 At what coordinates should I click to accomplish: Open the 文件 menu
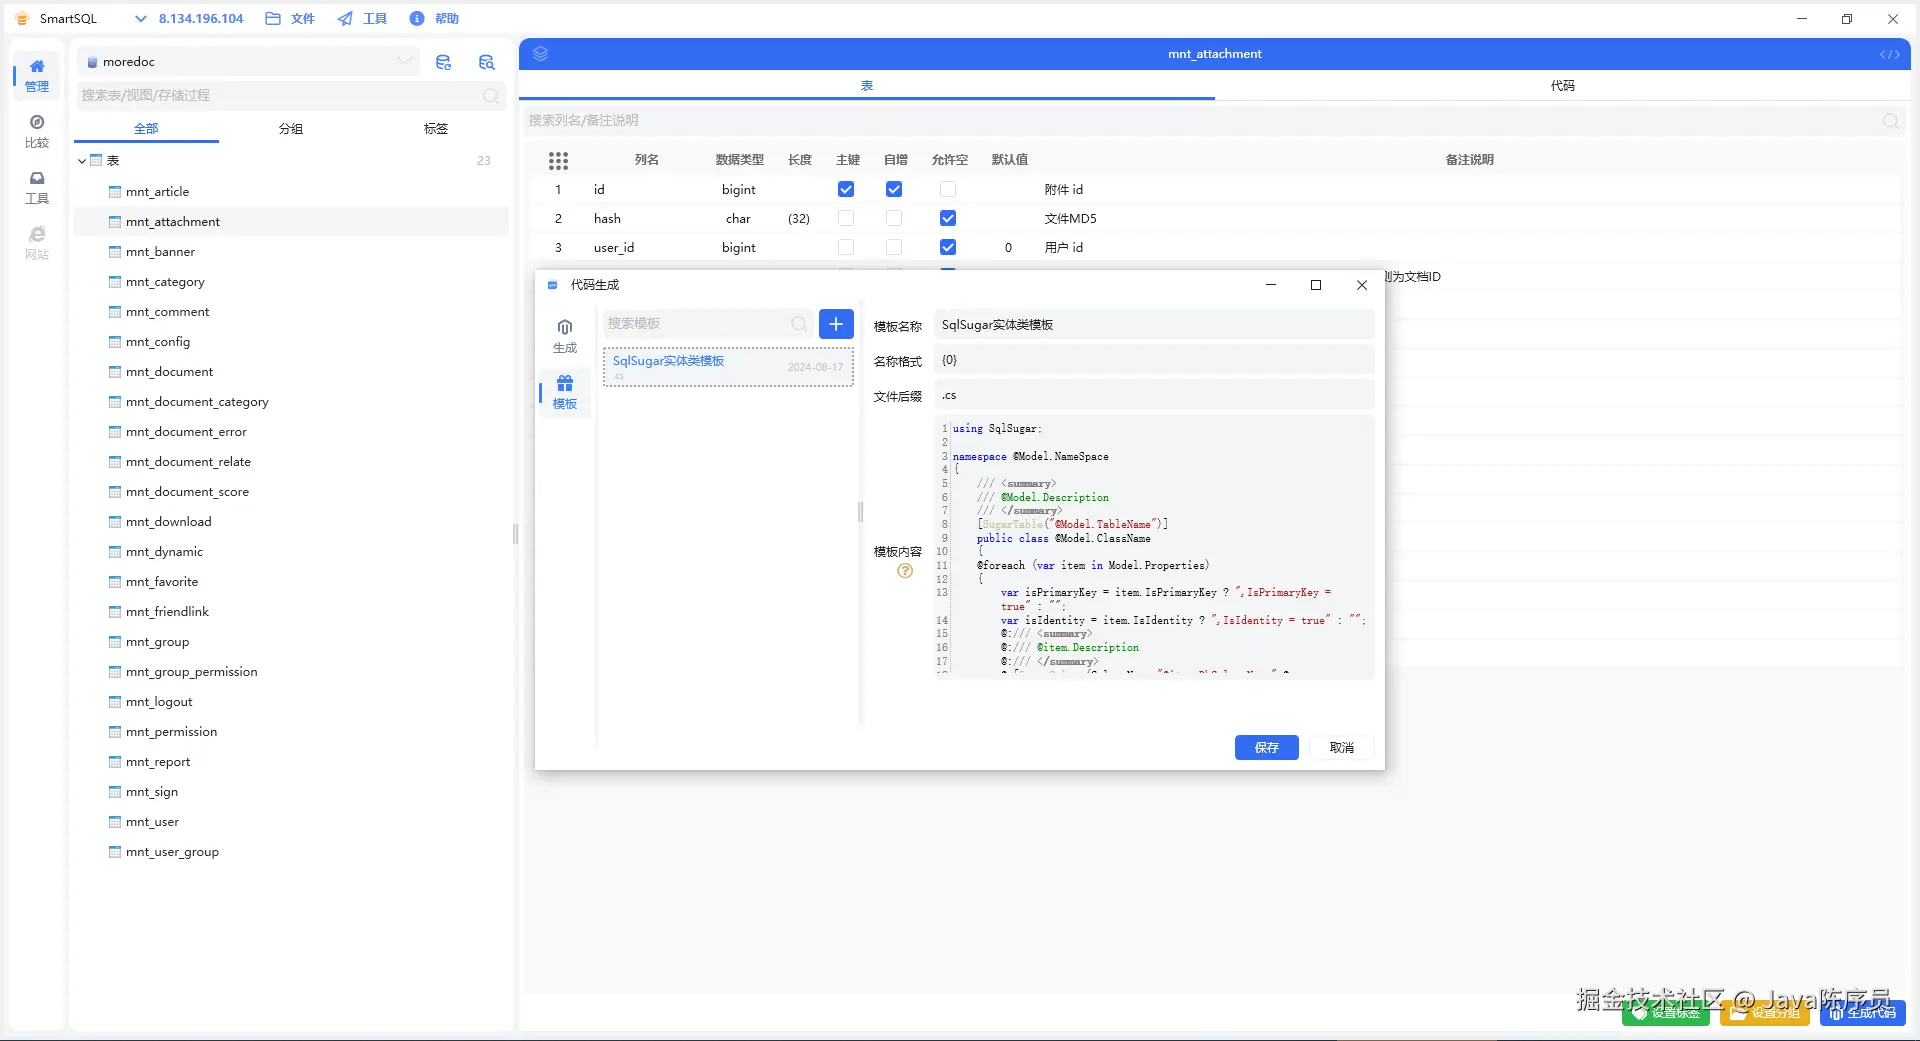[x=290, y=19]
